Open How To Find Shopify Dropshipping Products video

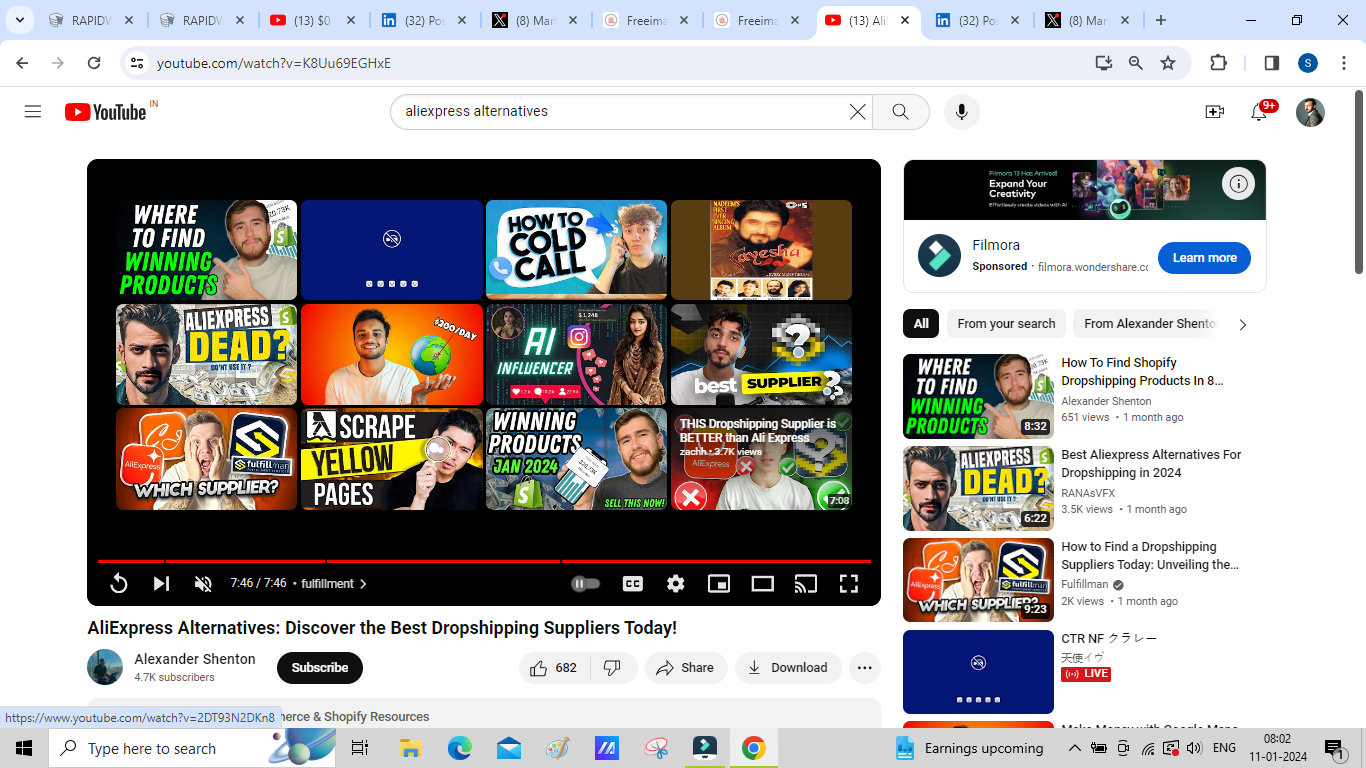(x=1142, y=372)
